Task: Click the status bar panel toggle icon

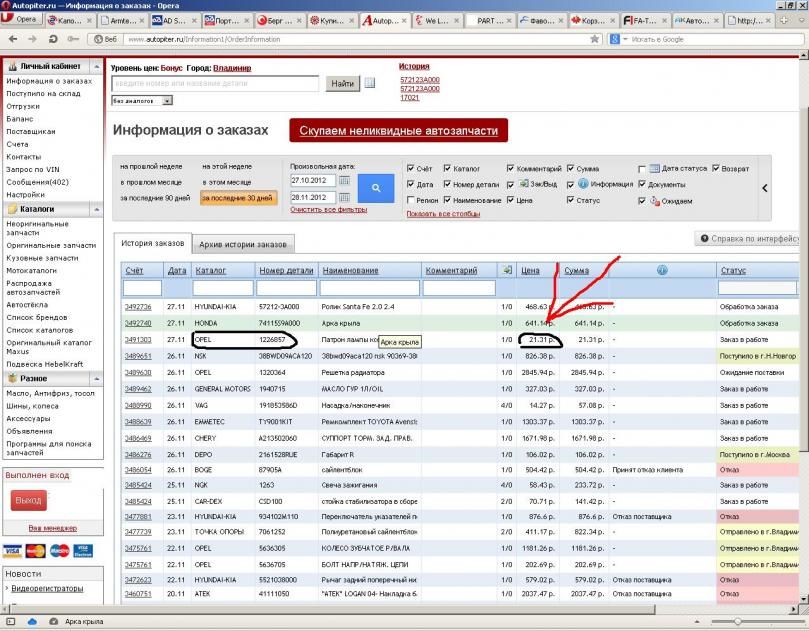Action: click(10, 622)
